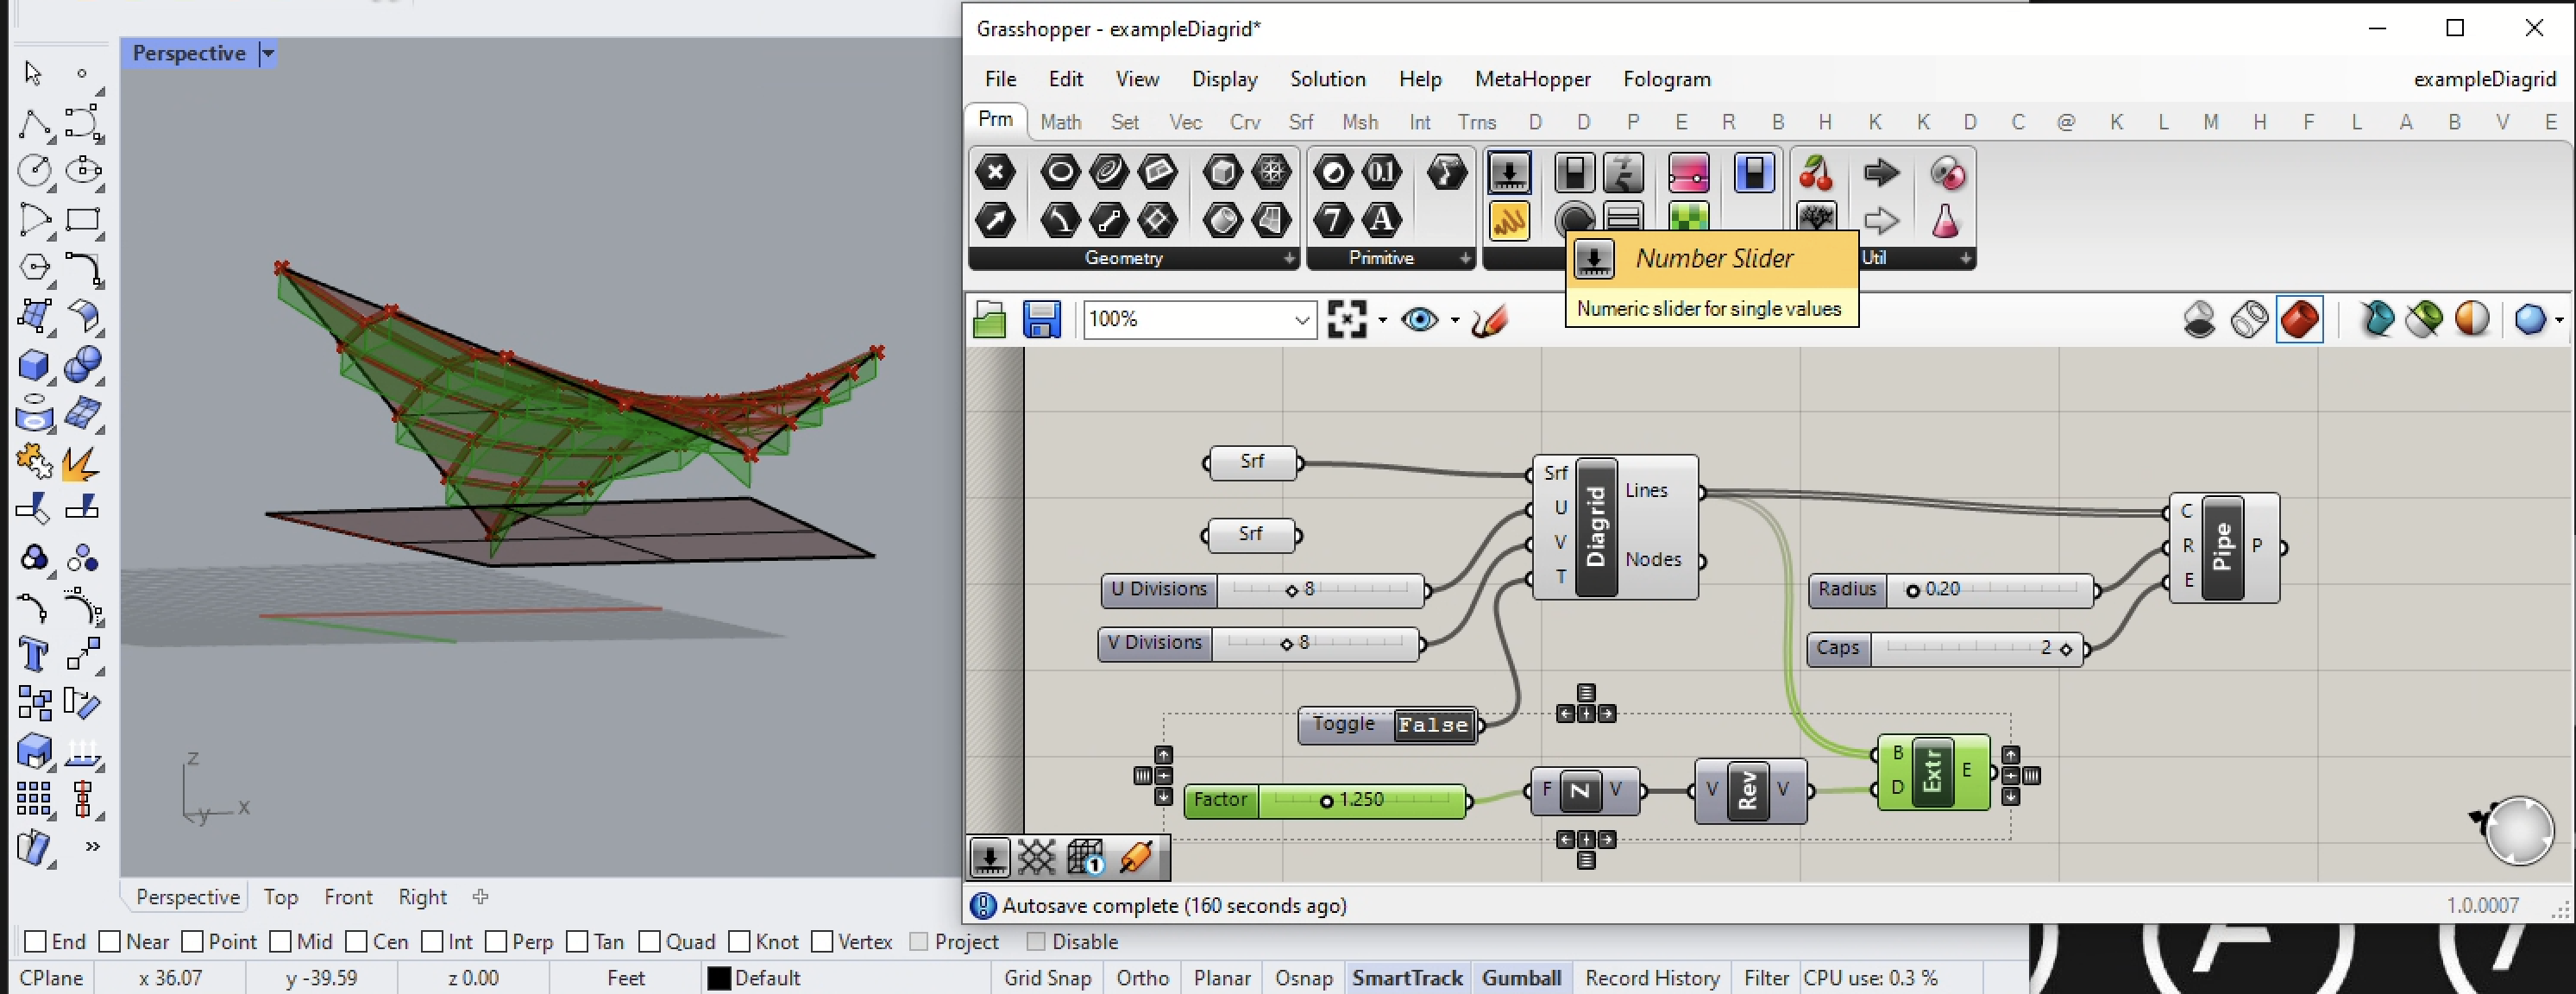Click the Circle parameter icon in Geometry panel
The image size is (2576, 994).
[x=1060, y=173]
